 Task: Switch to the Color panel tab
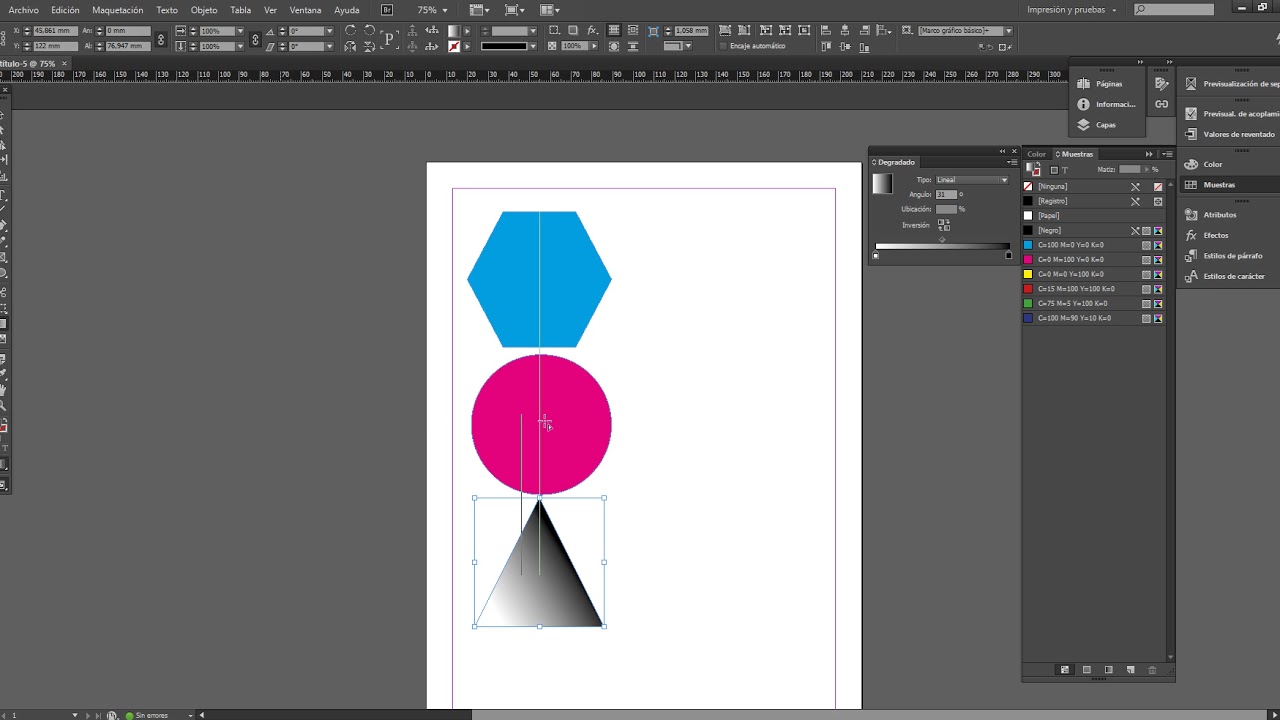coord(1037,154)
